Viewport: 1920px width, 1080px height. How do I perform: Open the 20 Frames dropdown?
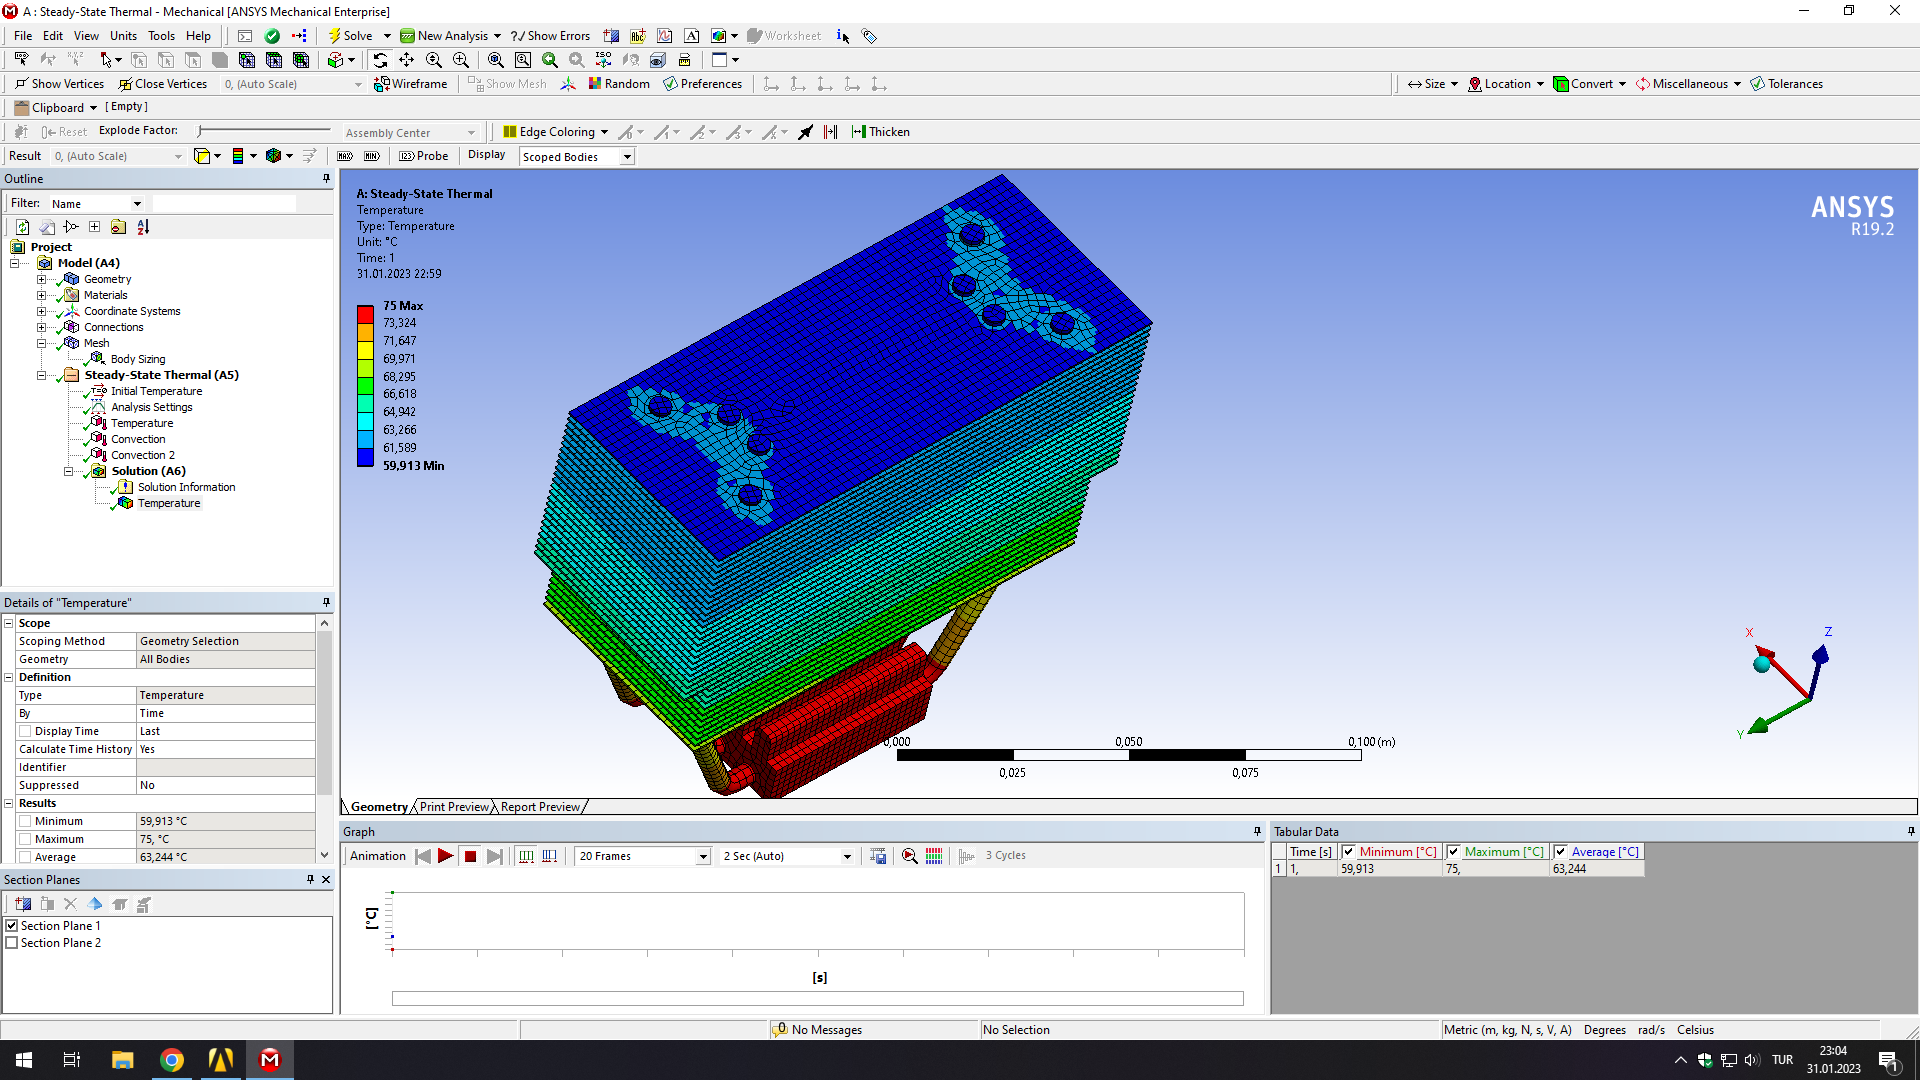(703, 857)
